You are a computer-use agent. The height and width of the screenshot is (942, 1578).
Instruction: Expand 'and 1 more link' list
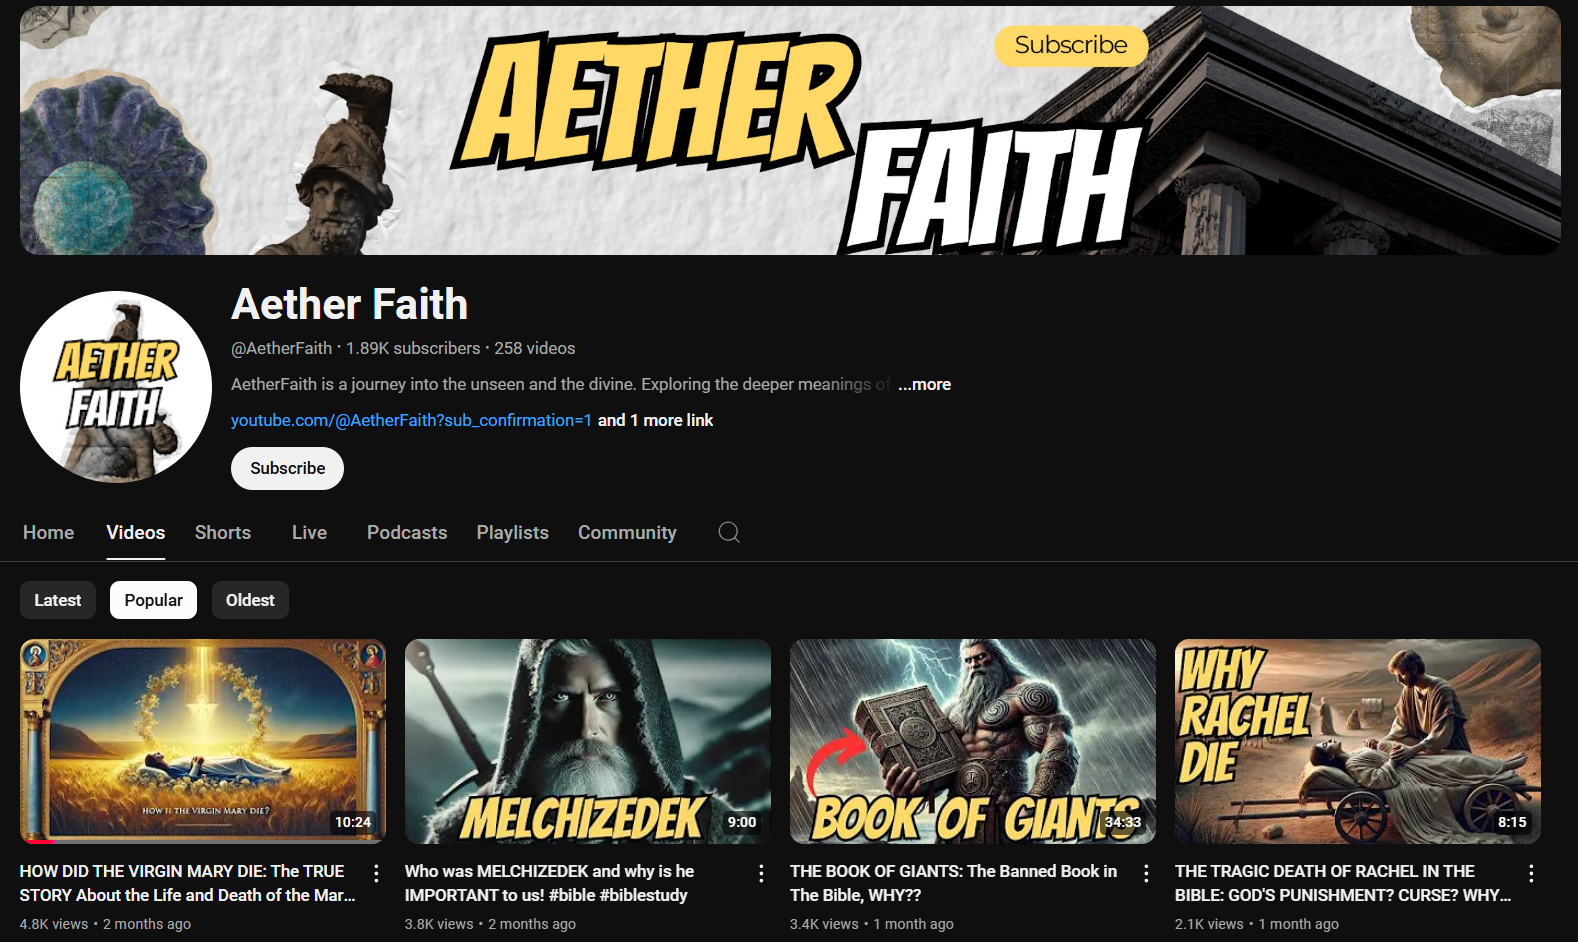point(655,420)
